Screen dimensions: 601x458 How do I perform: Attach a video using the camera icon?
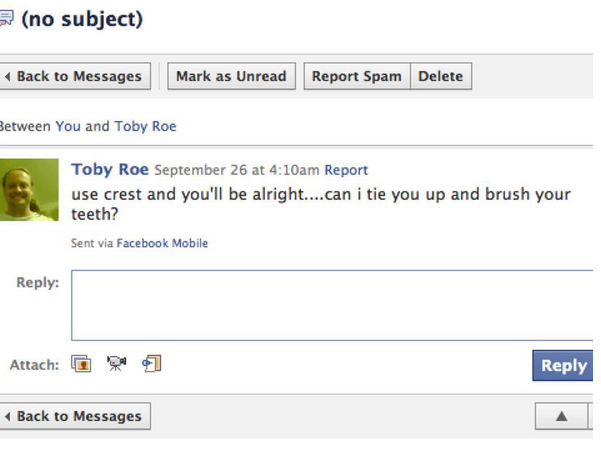117,364
